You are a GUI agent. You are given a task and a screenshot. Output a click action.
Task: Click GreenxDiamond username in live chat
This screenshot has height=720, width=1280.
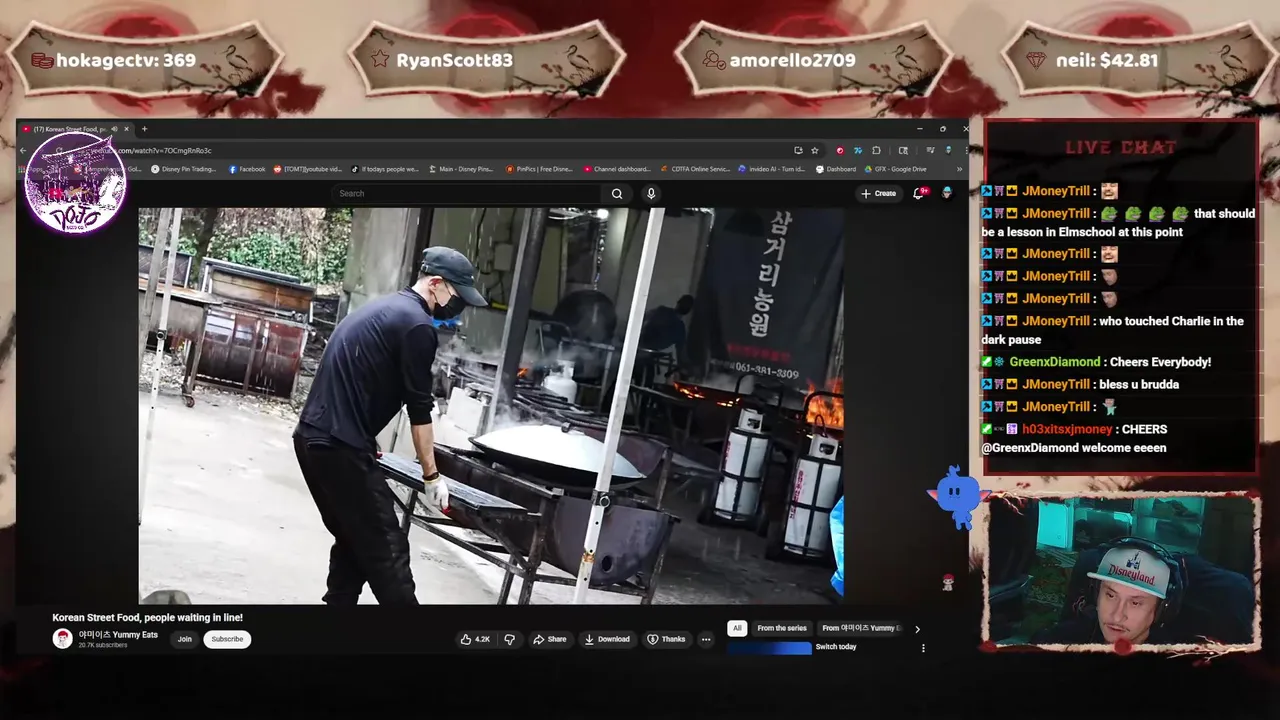click(1054, 362)
